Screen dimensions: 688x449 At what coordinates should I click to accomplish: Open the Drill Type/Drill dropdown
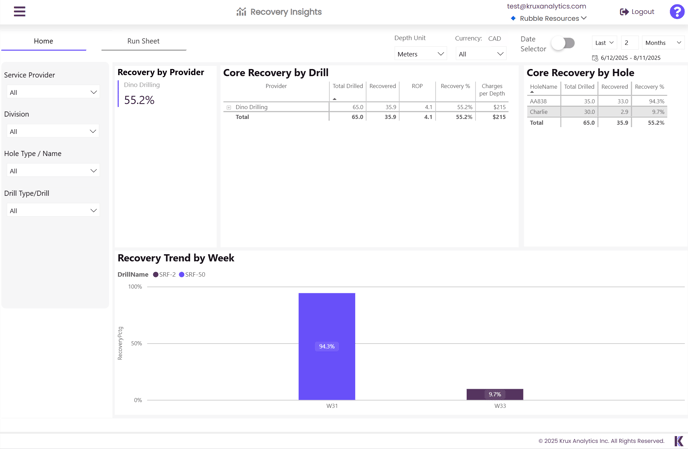(53, 211)
